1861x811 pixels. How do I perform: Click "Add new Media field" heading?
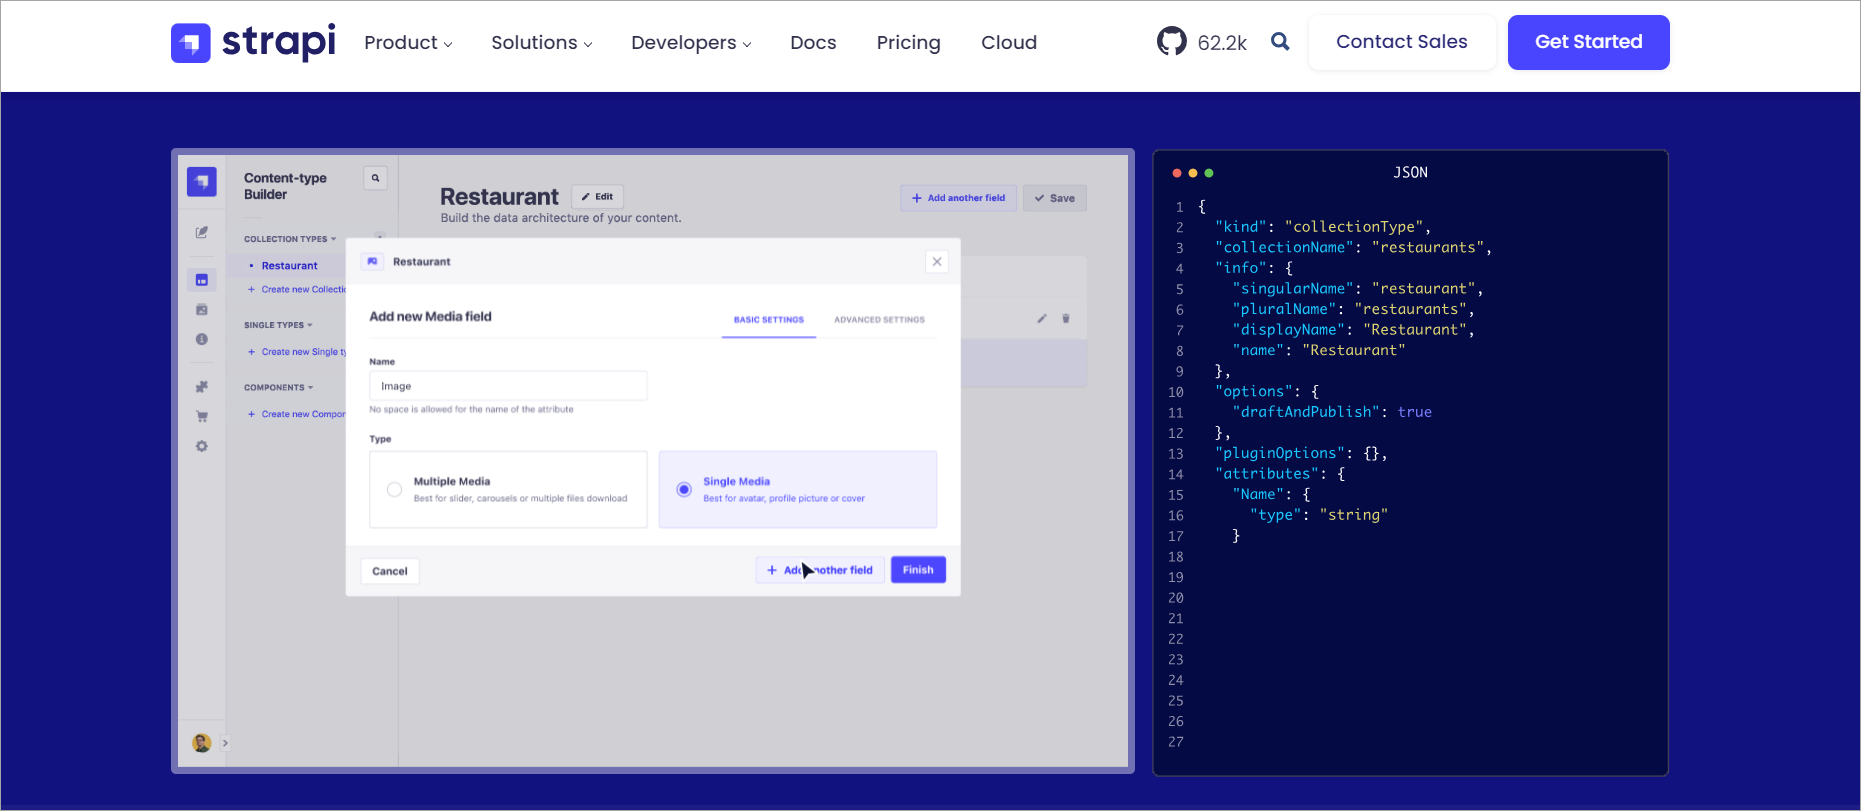coord(430,317)
